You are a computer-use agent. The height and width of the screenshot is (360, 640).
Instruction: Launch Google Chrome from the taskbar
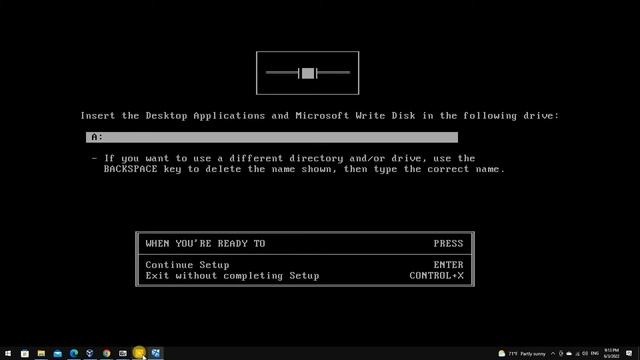107,353
